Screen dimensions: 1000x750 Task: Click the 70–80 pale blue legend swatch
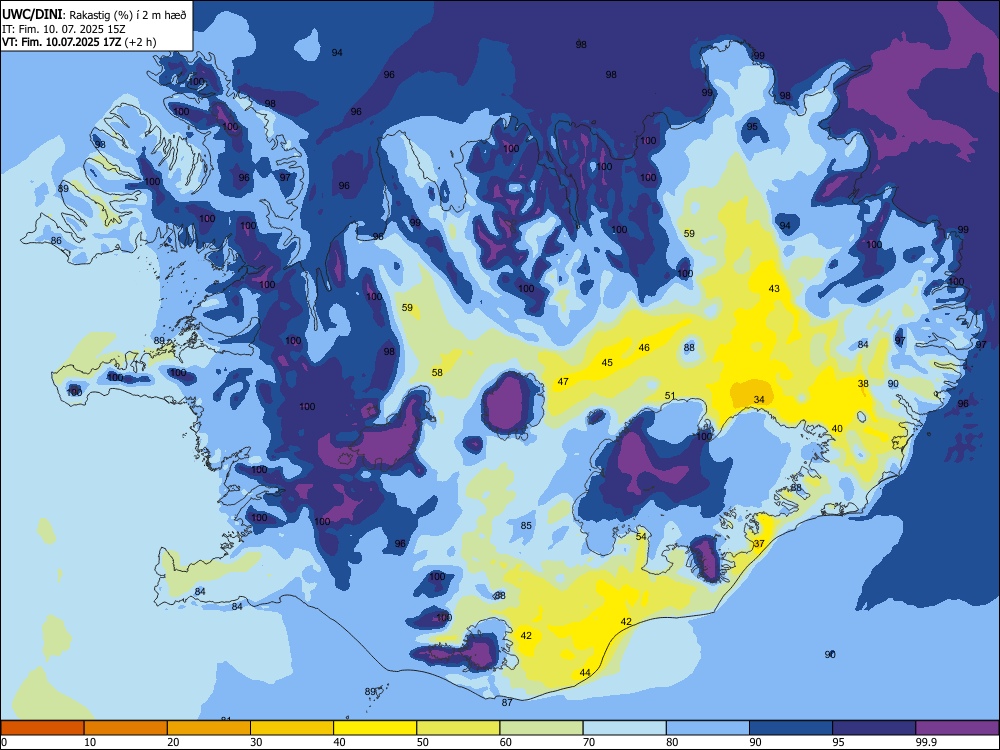624,728
